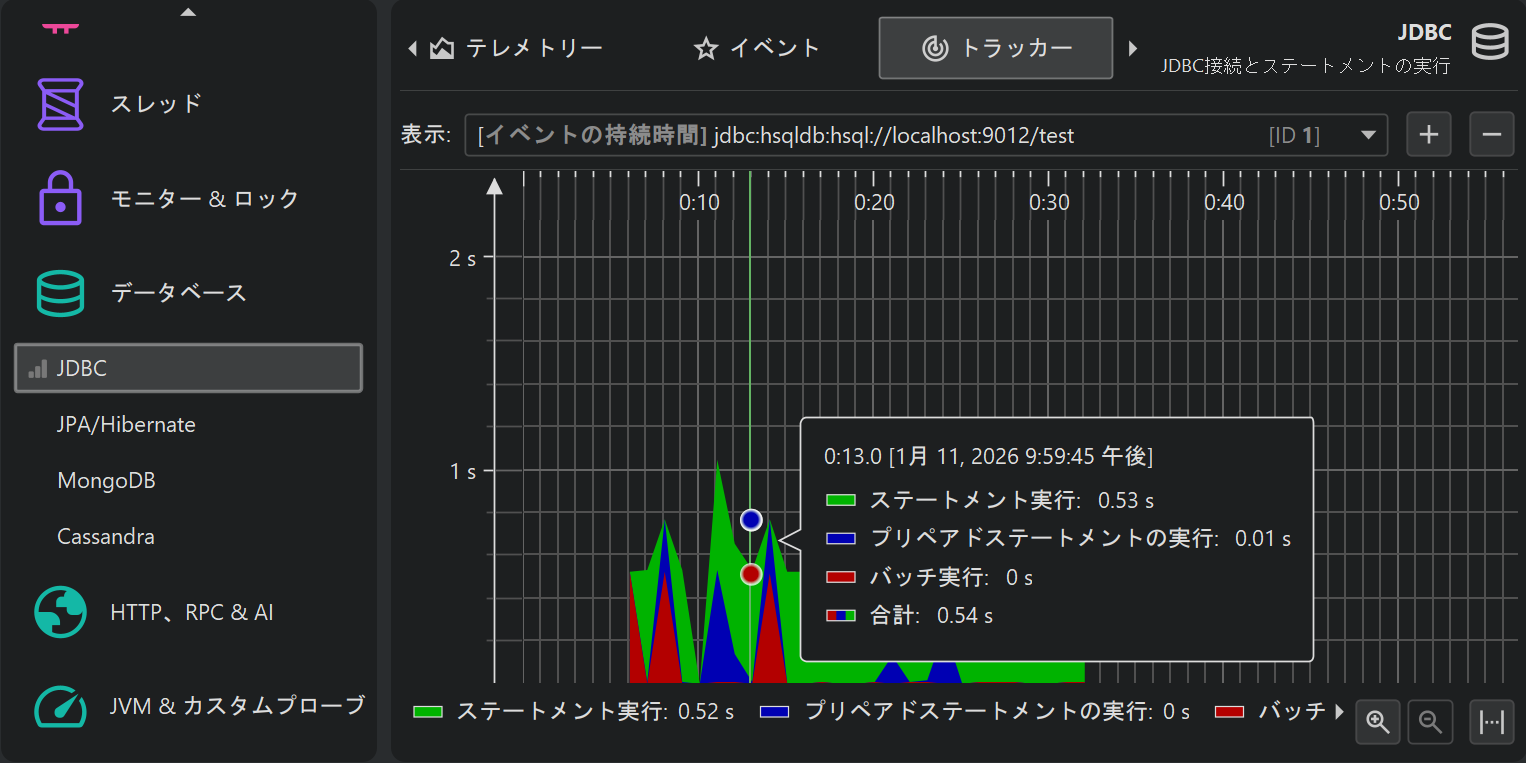The image size is (1526, 763).
Task: Click the JDBC database icon in the header
Action: tap(1489, 43)
